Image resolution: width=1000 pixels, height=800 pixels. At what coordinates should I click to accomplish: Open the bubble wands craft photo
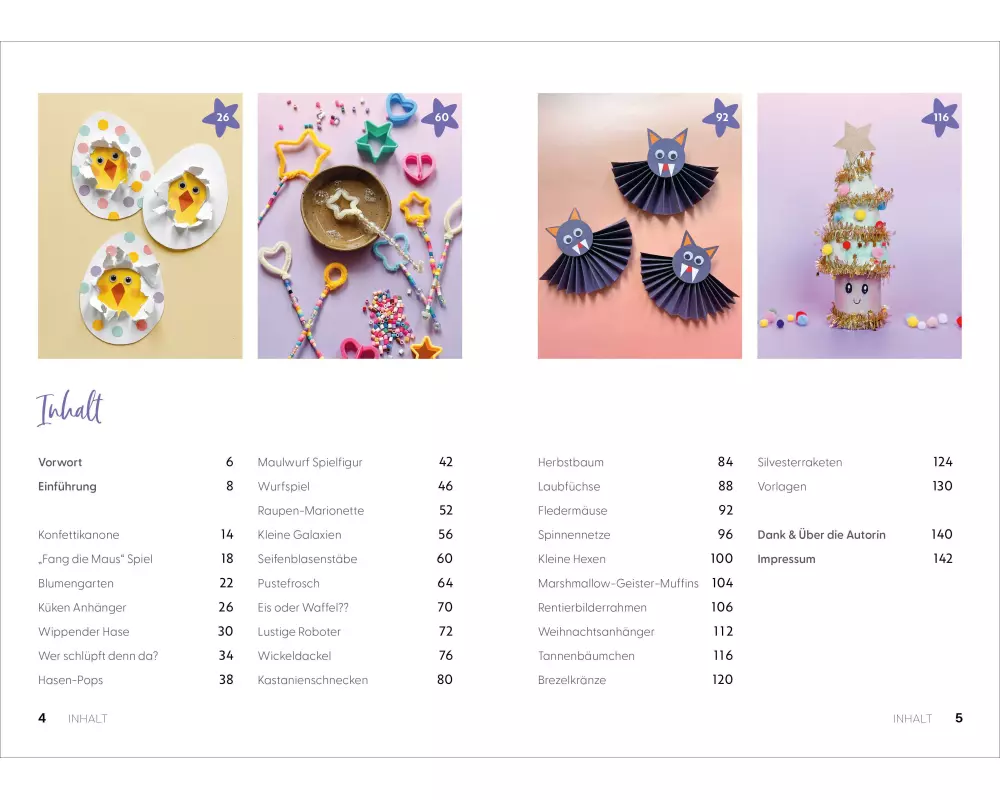(x=360, y=226)
